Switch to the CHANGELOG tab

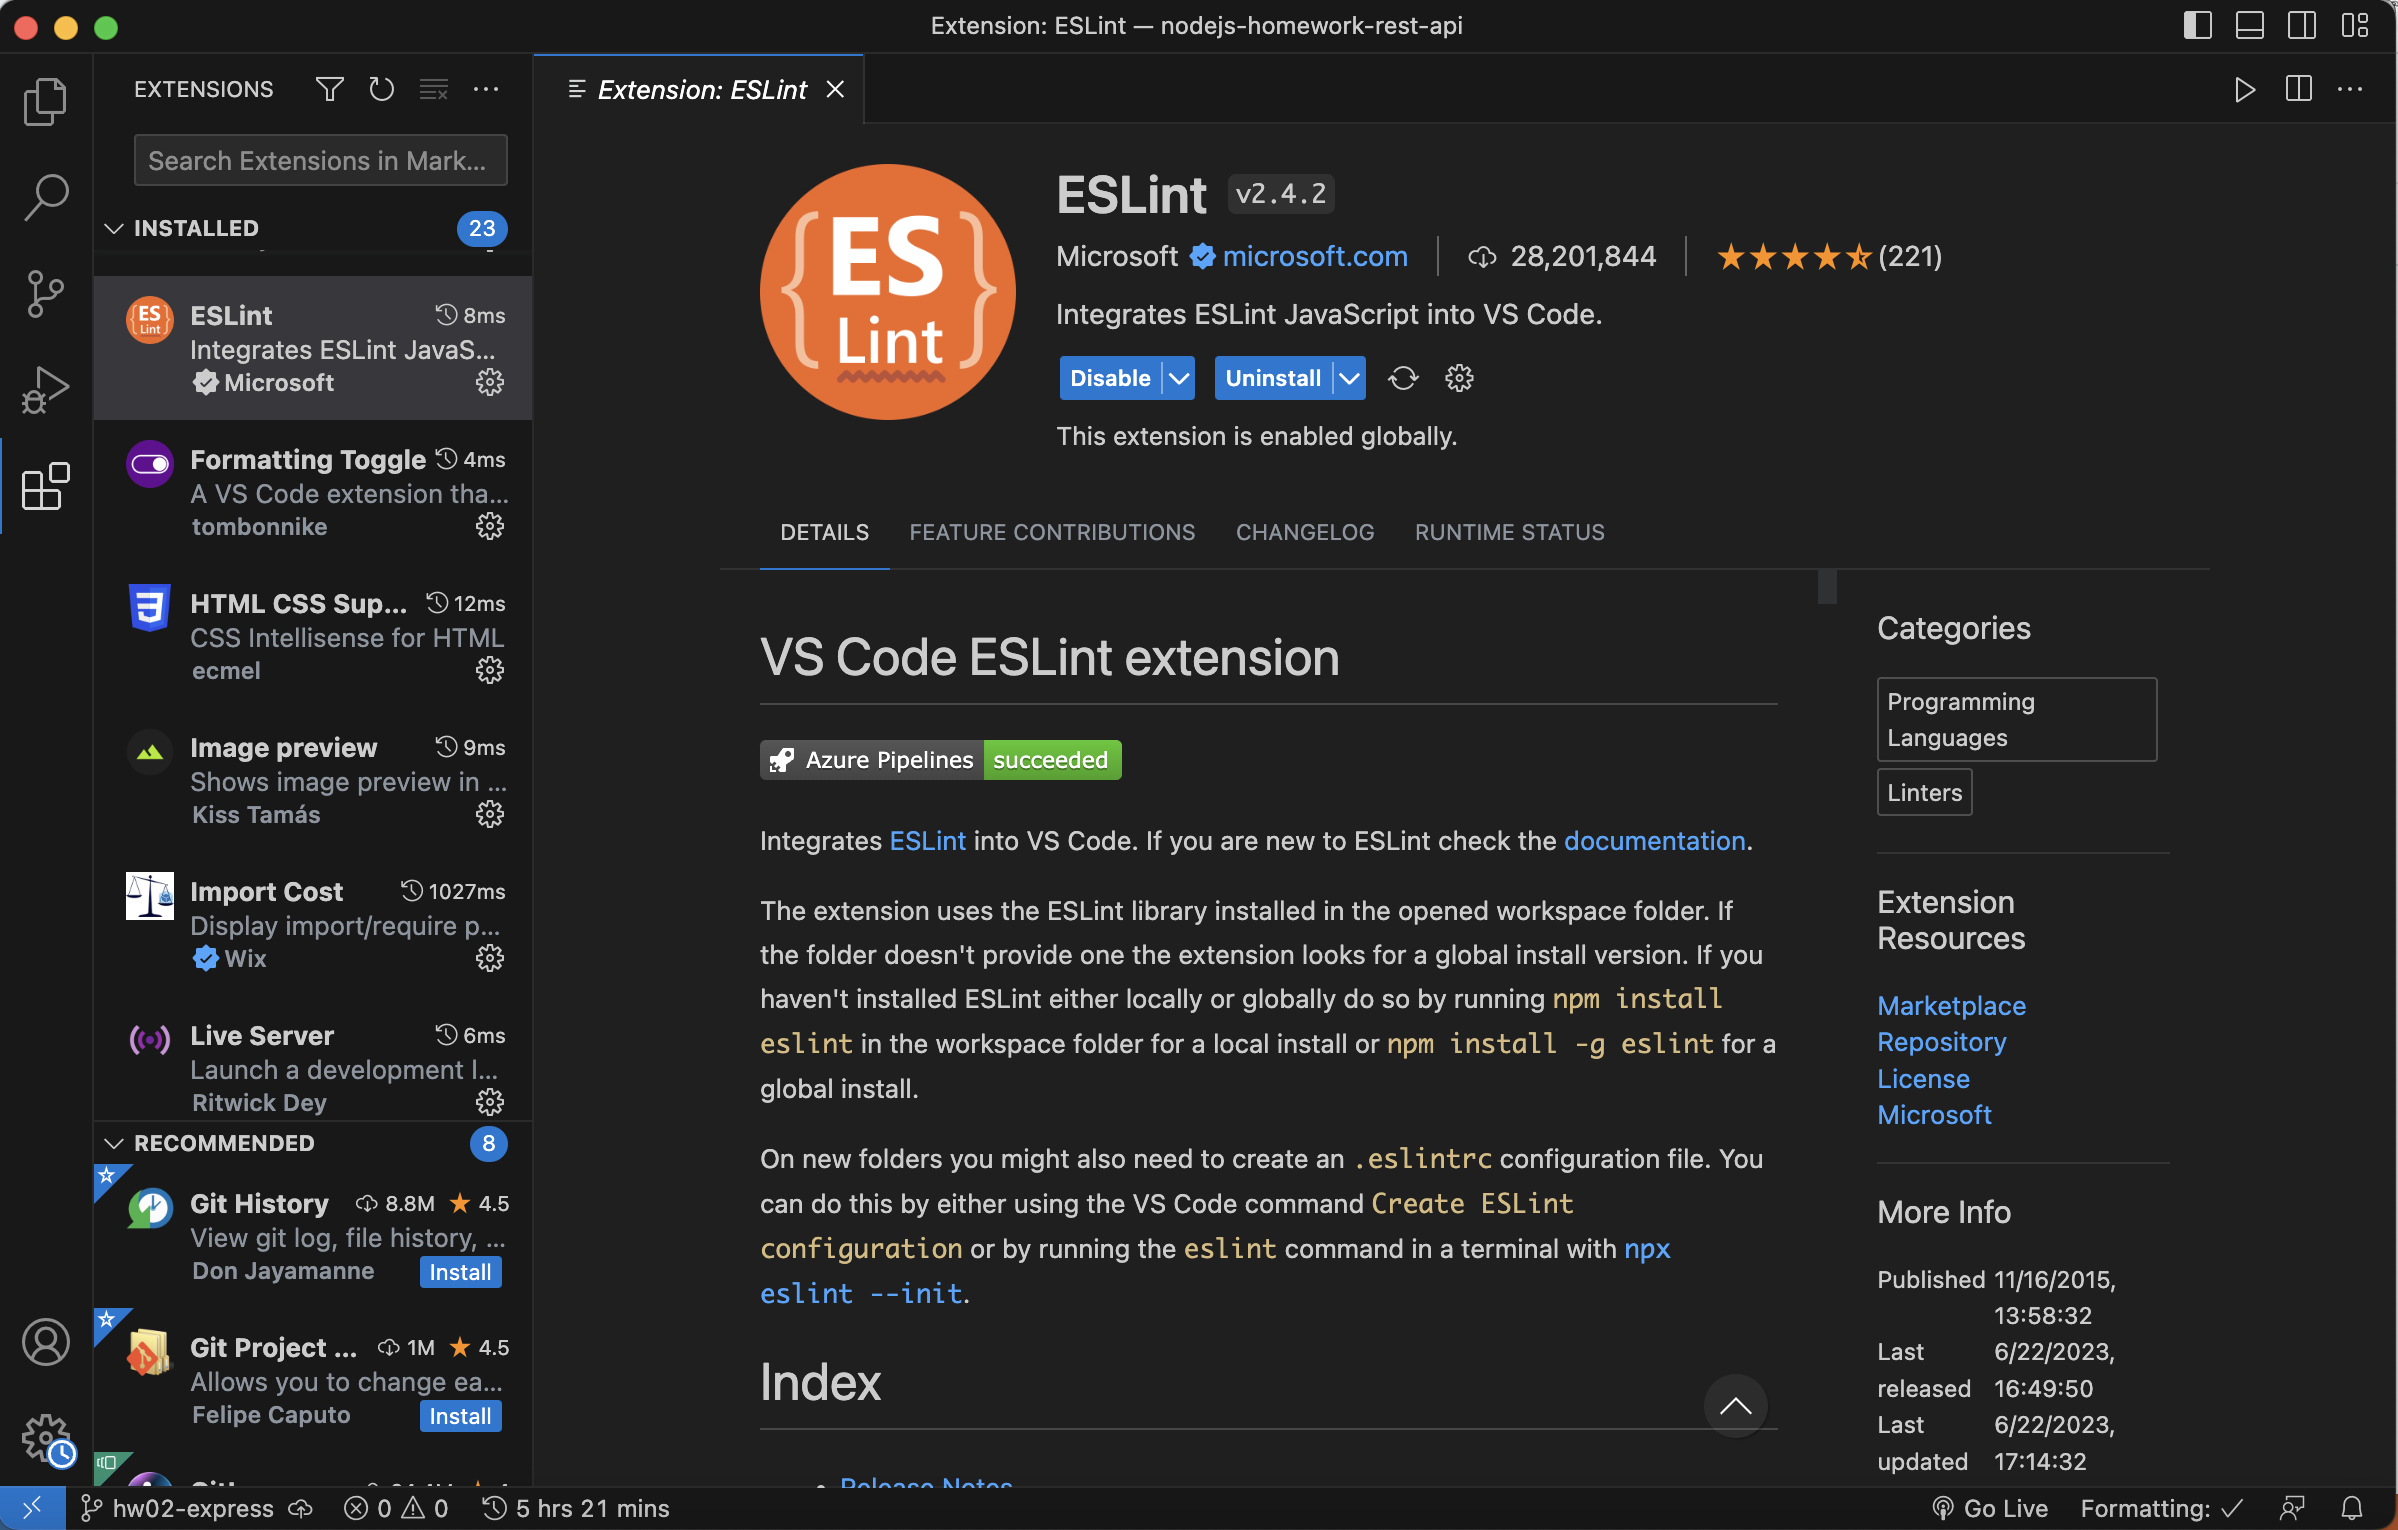point(1304,532)
